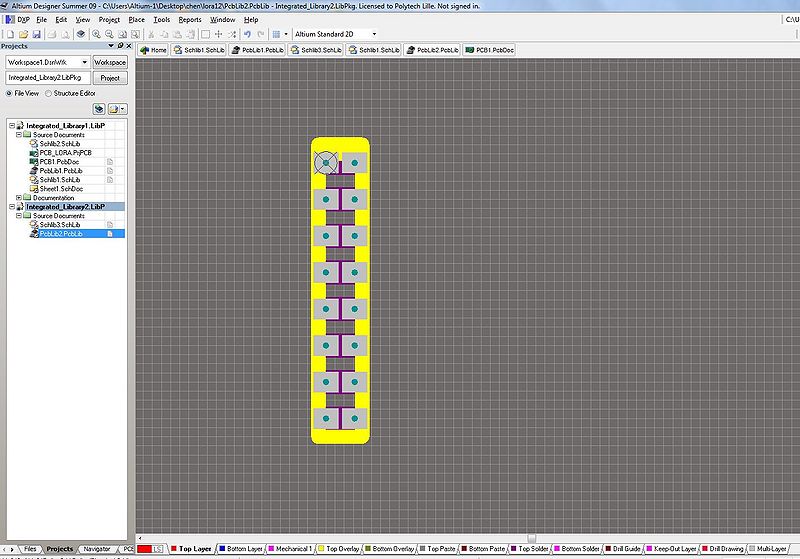The height and width of the screenshot is (559, 800).
Task: Click the Cut scissors icon
Action: 151,33
